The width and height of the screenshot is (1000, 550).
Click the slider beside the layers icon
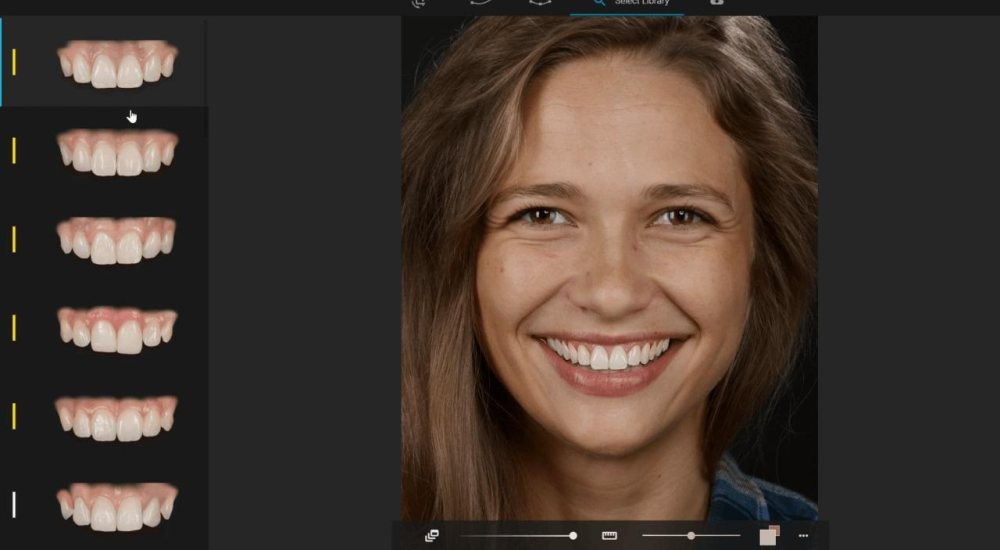518,536
